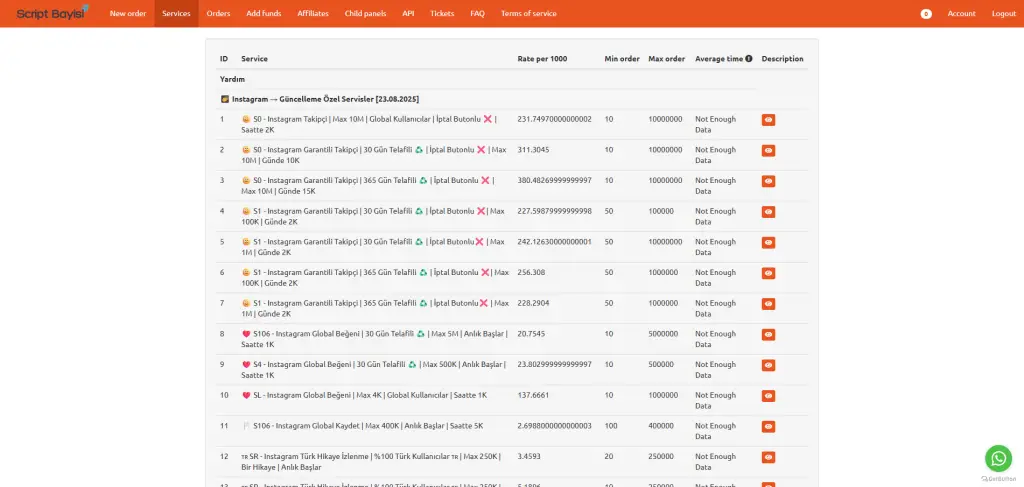This screenshot has width=1024, height=487.
Task: View description of service ID 4
Action: [x=768, y=212]
